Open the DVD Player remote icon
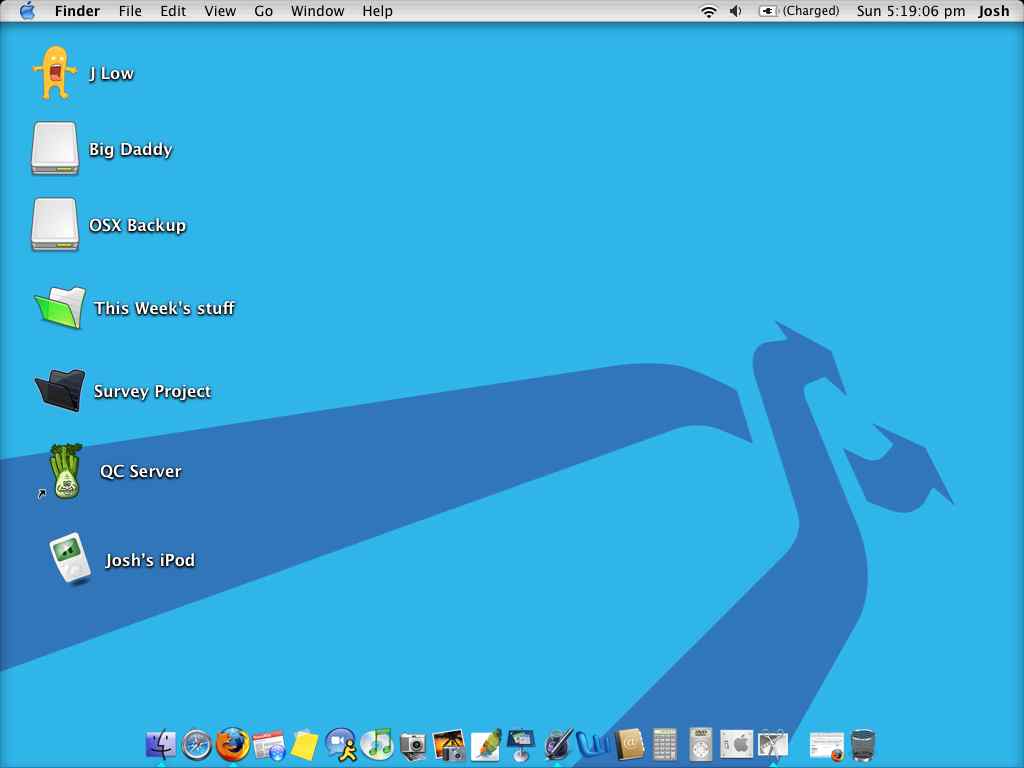Viewport: 1024px width, 768px height. point(701,744)
